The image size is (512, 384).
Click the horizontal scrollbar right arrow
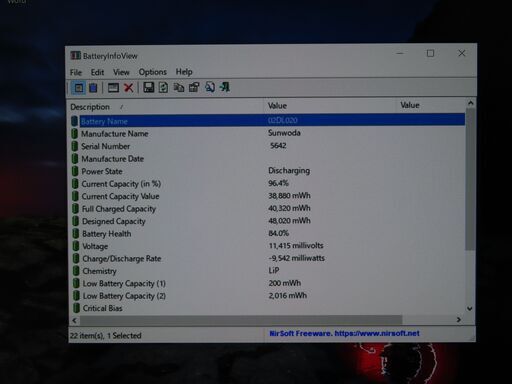click(459, 320)
